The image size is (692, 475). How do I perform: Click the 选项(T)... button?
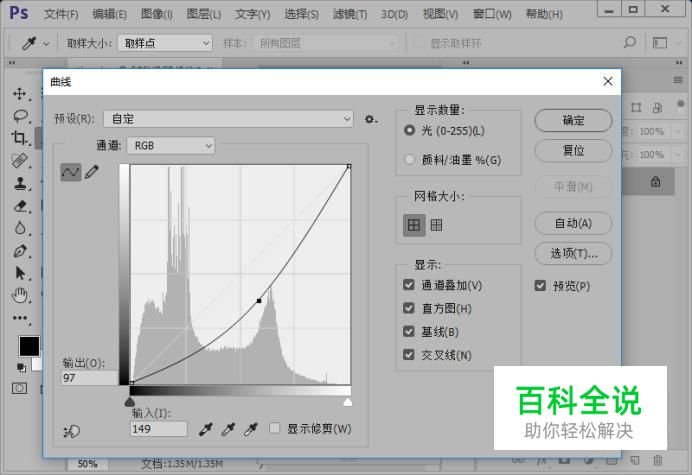[x=573, y=253]
